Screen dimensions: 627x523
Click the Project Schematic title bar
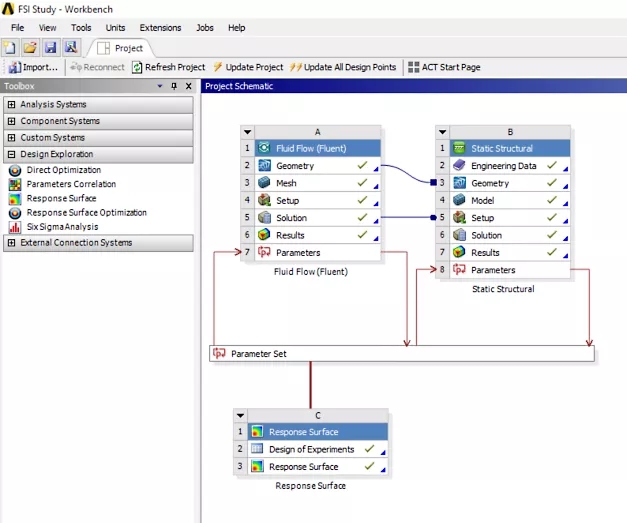414,86
